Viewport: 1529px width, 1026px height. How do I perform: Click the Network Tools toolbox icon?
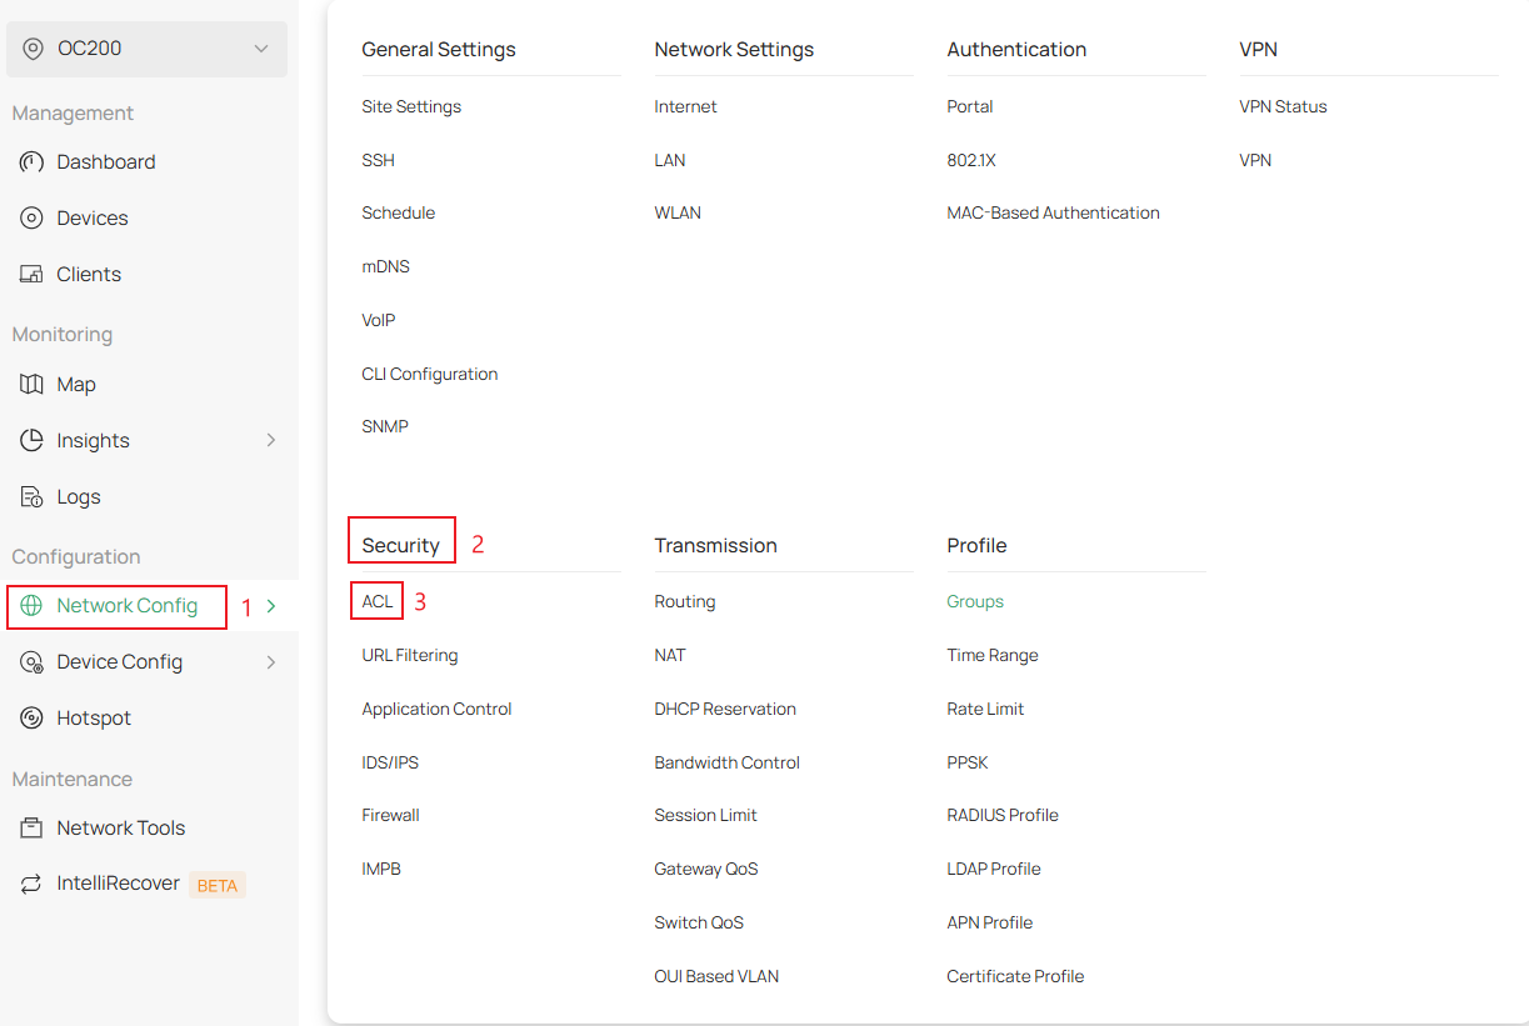(x=32, y=828)
